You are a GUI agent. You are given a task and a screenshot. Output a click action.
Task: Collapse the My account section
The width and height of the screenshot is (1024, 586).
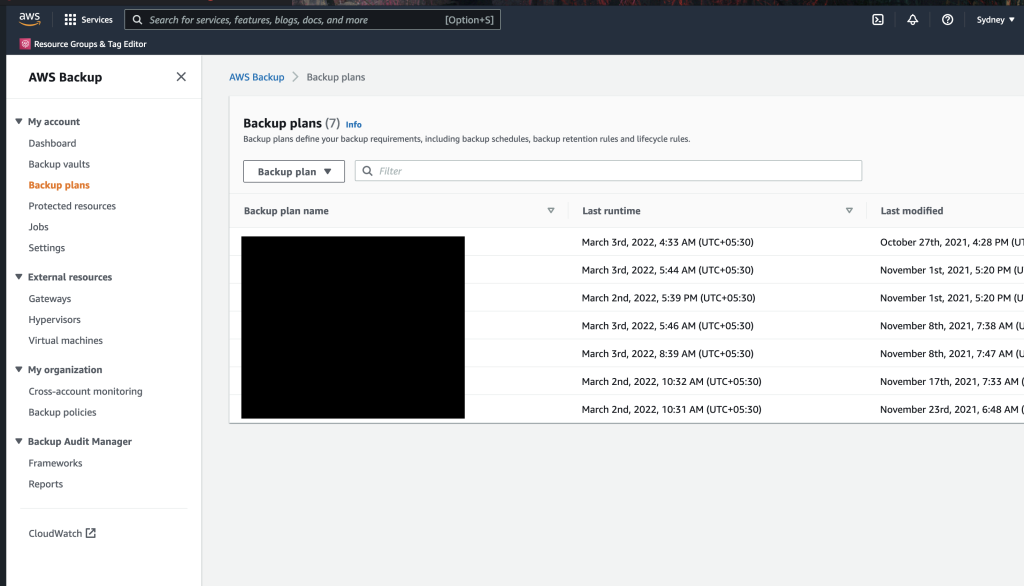18,121
